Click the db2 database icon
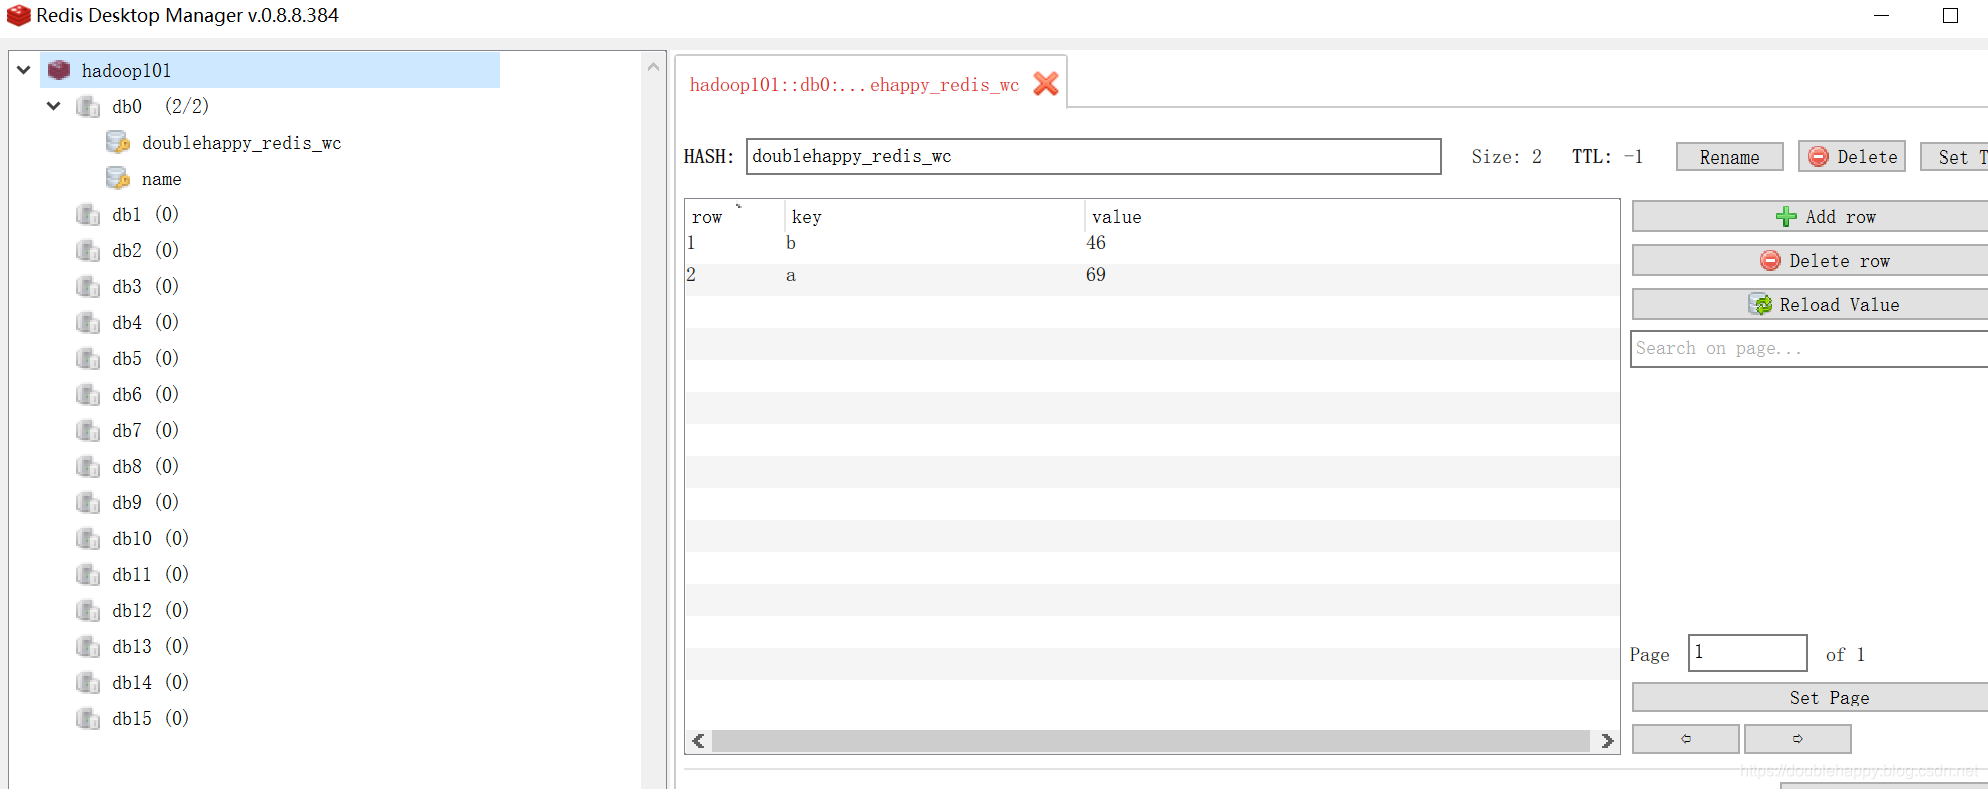1988x789 pixels. (x=88, y=250)
